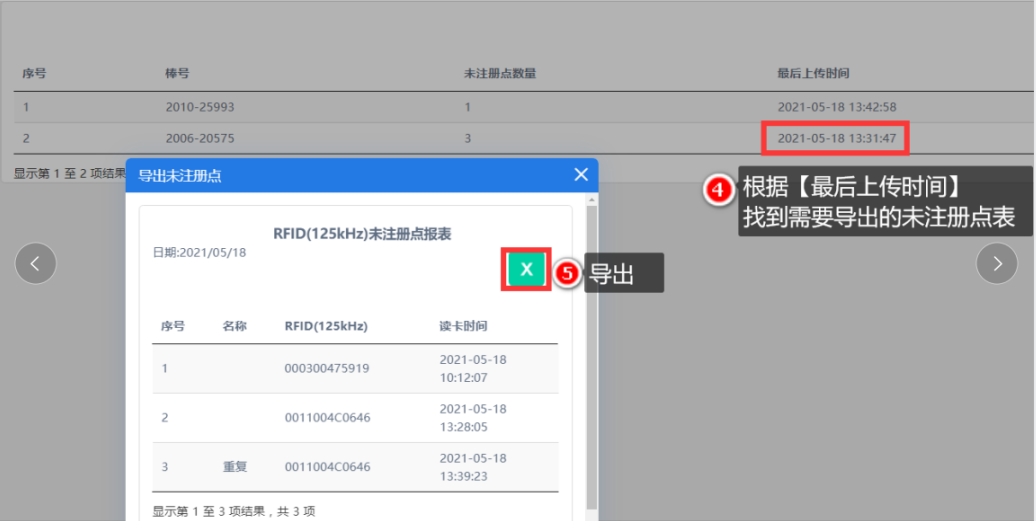Click the green Excel export icon
This screenshot has height=521, width=1036.
click(526, 269)
